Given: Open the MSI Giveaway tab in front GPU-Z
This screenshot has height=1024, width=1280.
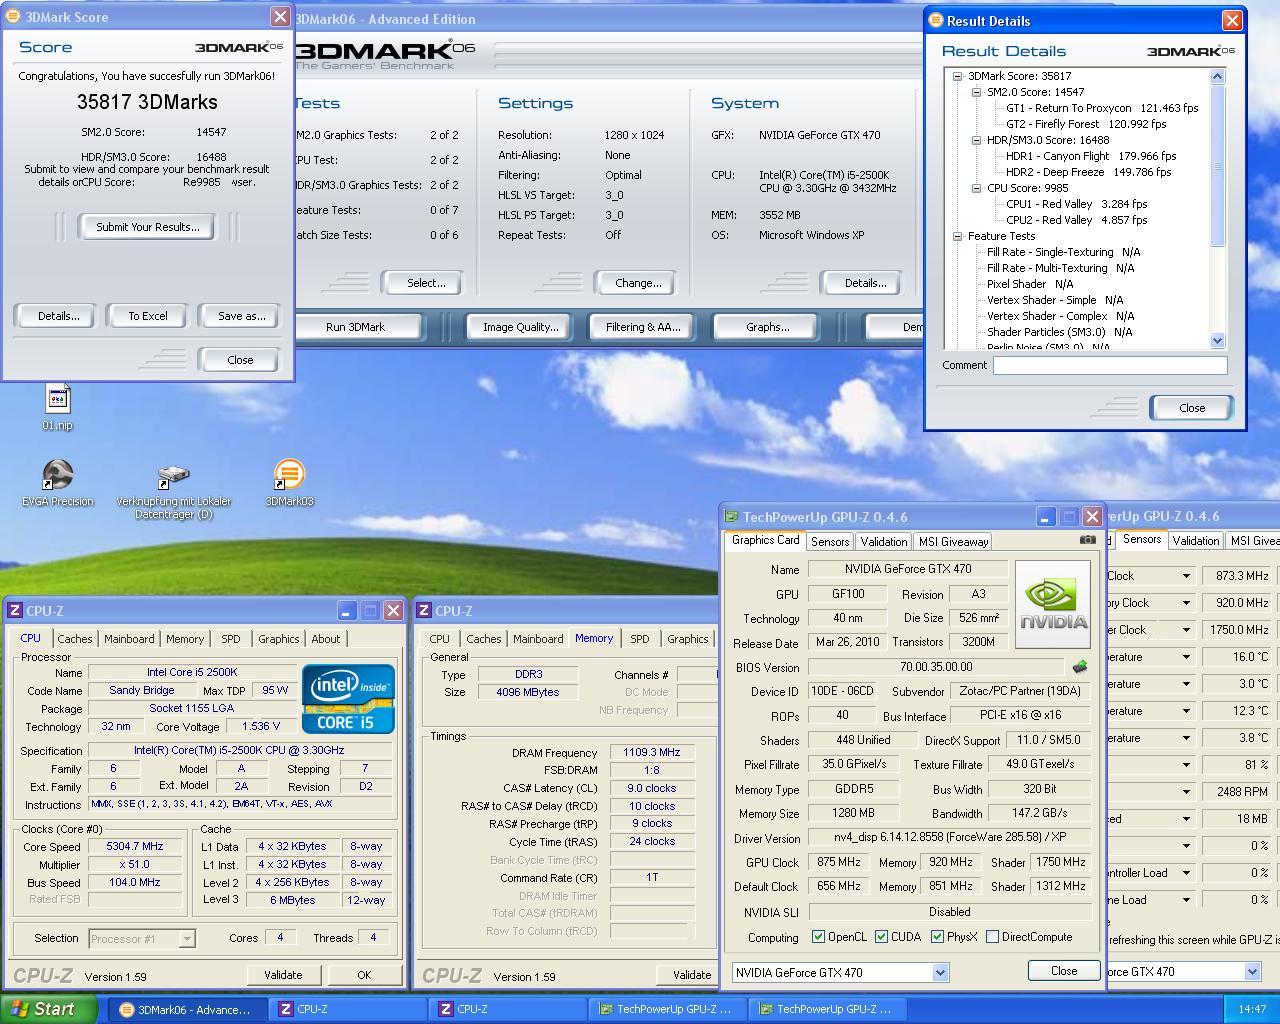Looking at the screenshot, I should (953, 541).
